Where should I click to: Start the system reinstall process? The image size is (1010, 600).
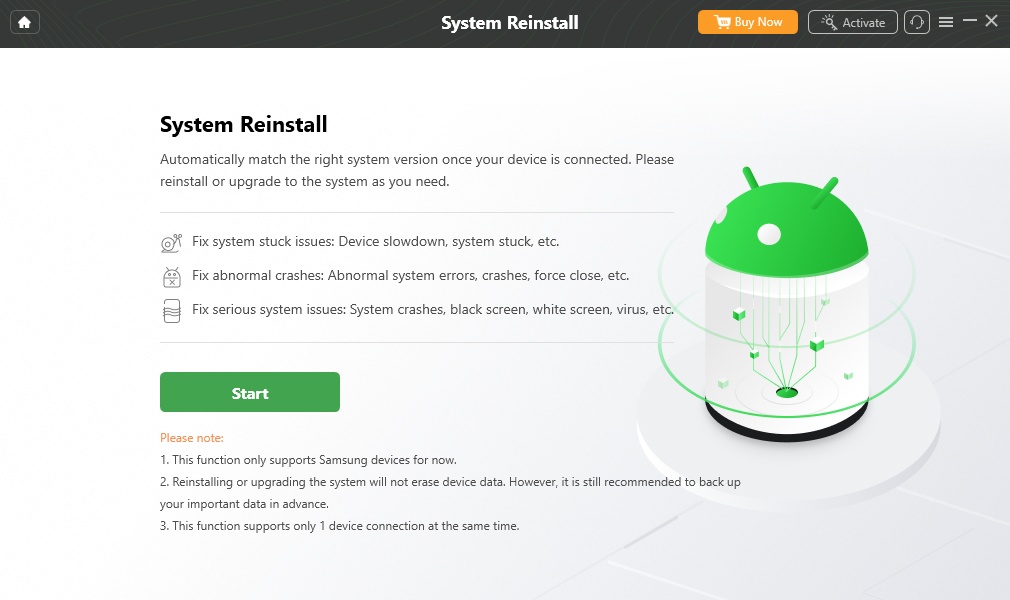250,392
